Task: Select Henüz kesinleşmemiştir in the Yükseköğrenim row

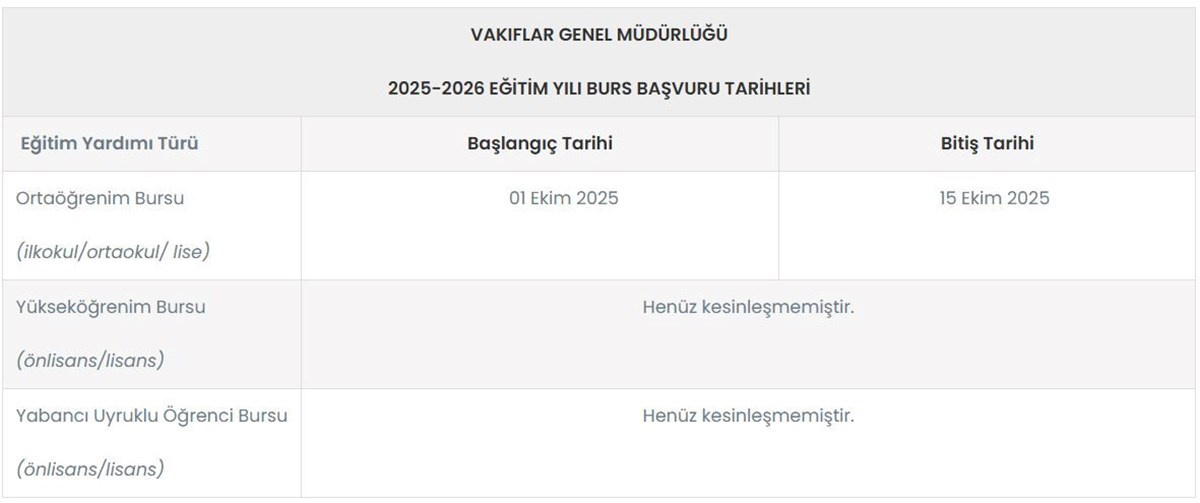Action: (748, 307)
